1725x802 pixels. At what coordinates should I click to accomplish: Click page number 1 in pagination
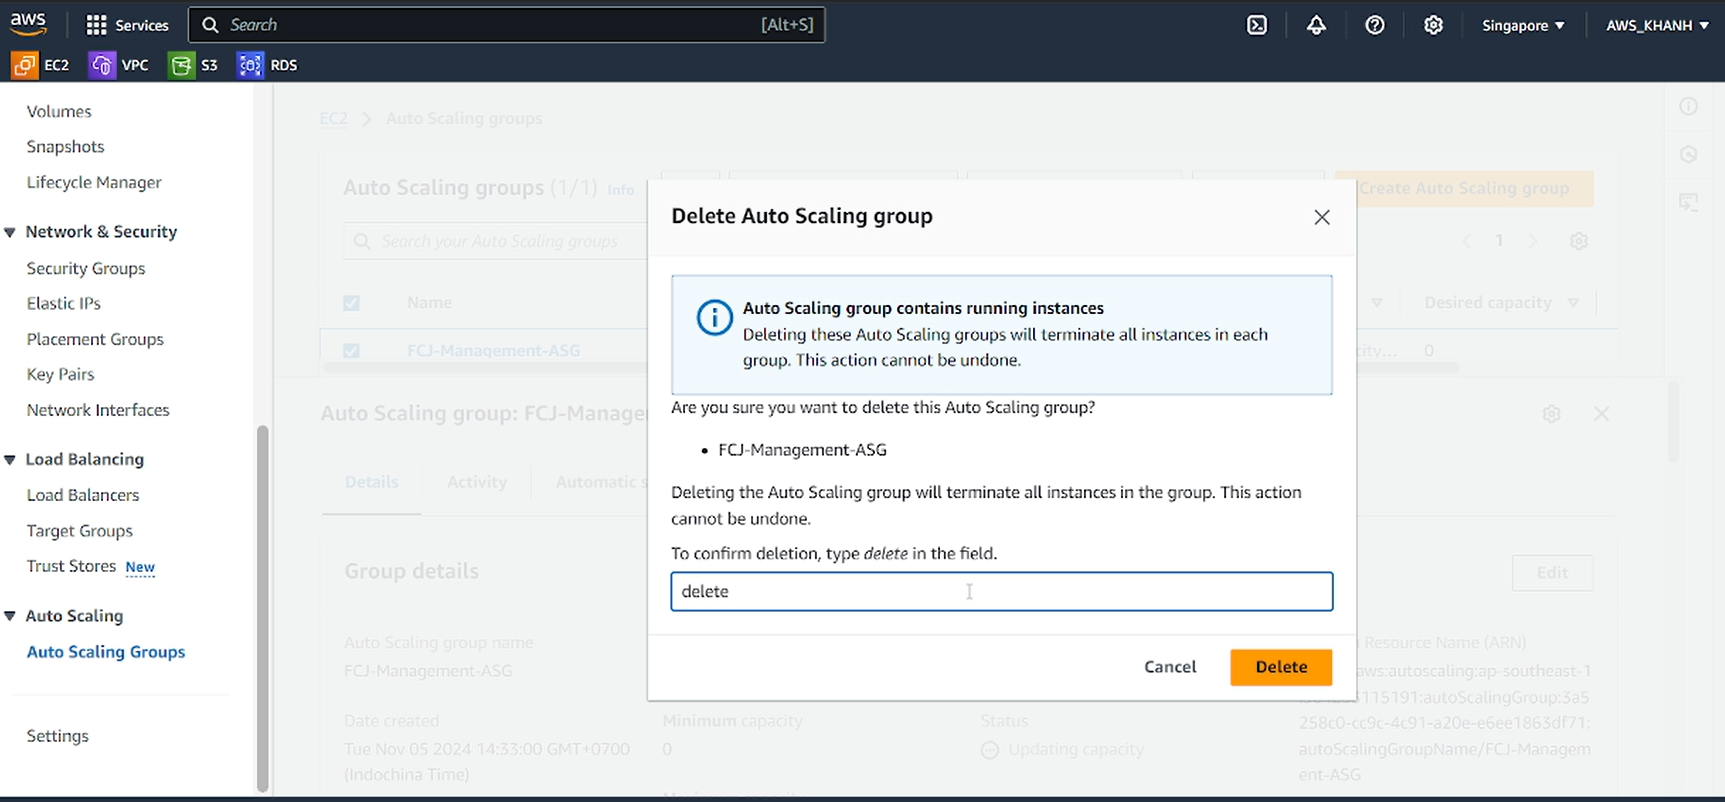coord(1499,241)
